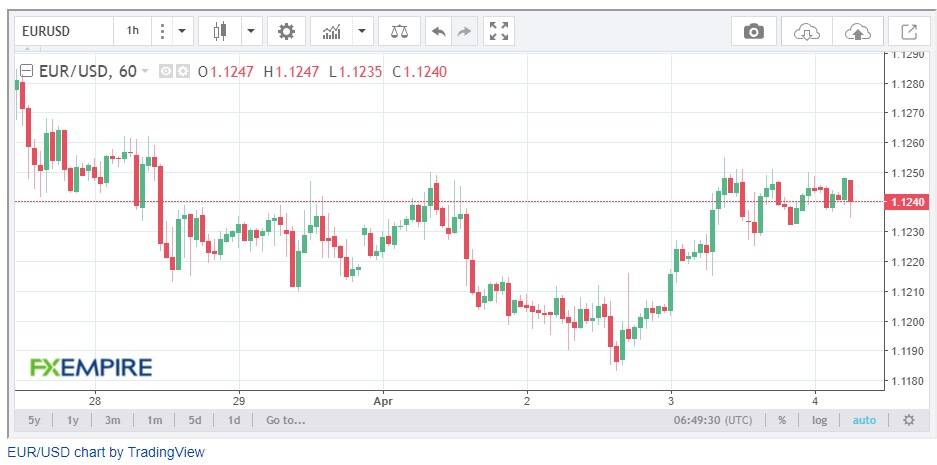Click the compare symbols scale icon

[399, 31]
